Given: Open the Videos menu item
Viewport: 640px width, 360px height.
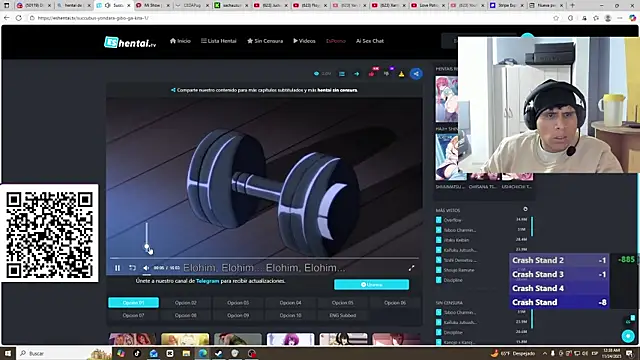Looking at the screenshot, I should point(304,41).
